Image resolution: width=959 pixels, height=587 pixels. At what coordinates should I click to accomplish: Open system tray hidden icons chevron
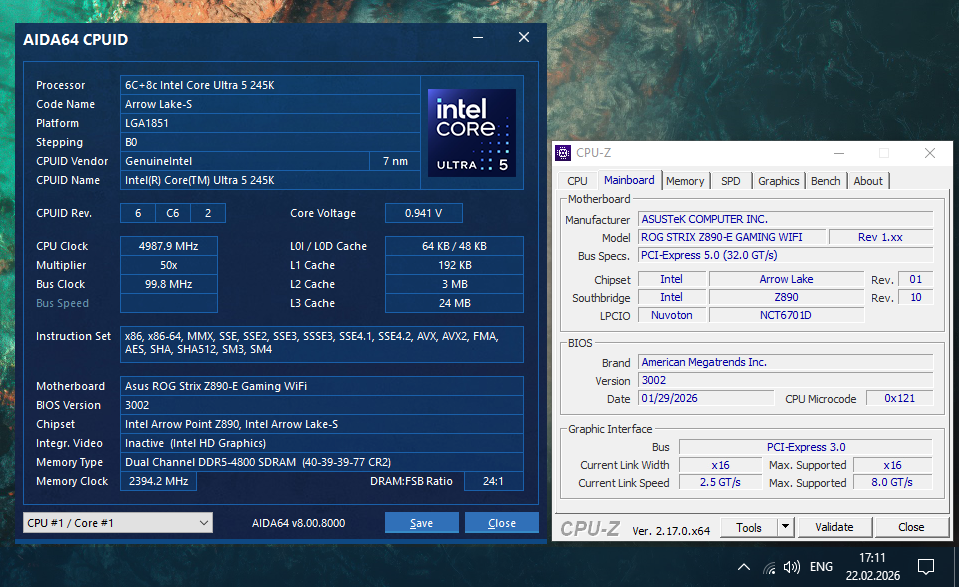744,567
